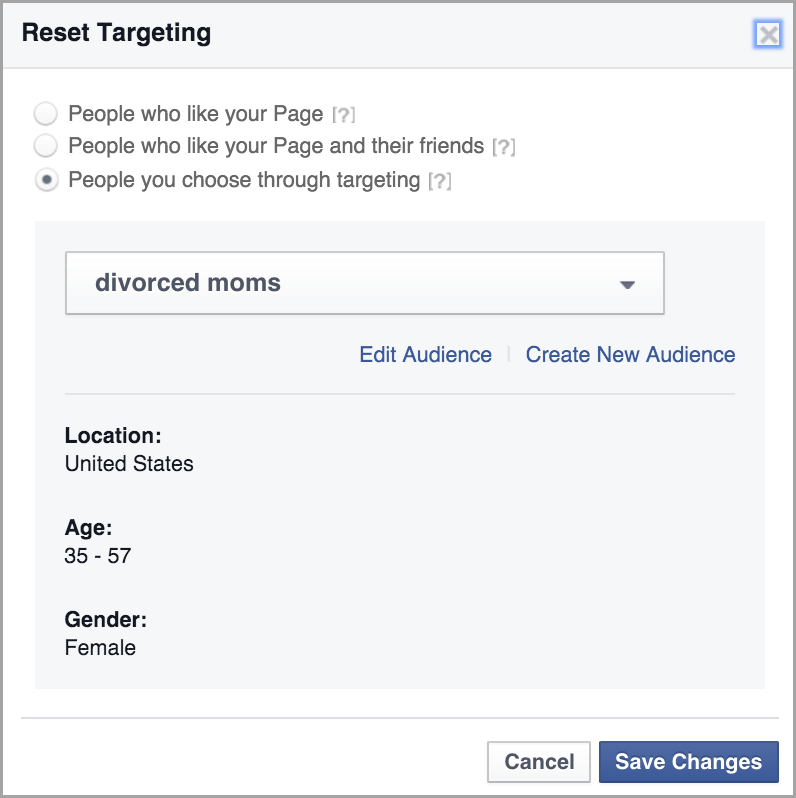Screen dimensions: 796x798
Task: Select 'People you choose through targeting' radio
Action: pos(46,180)
